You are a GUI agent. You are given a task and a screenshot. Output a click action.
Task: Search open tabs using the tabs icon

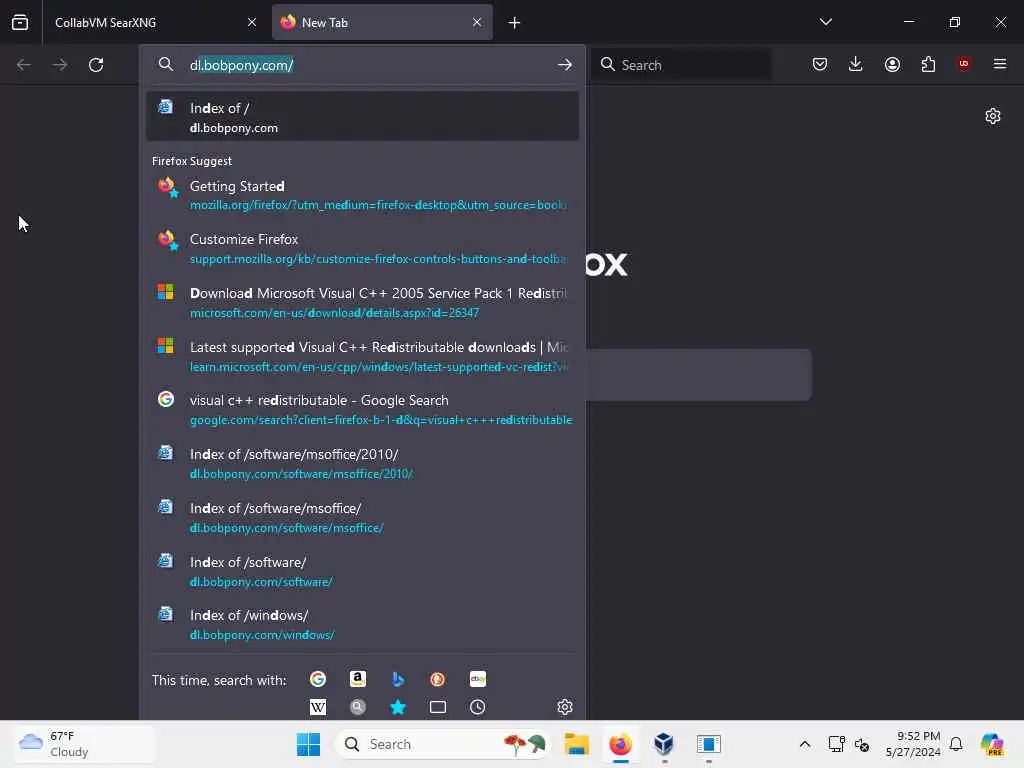(x=438, y=707)
